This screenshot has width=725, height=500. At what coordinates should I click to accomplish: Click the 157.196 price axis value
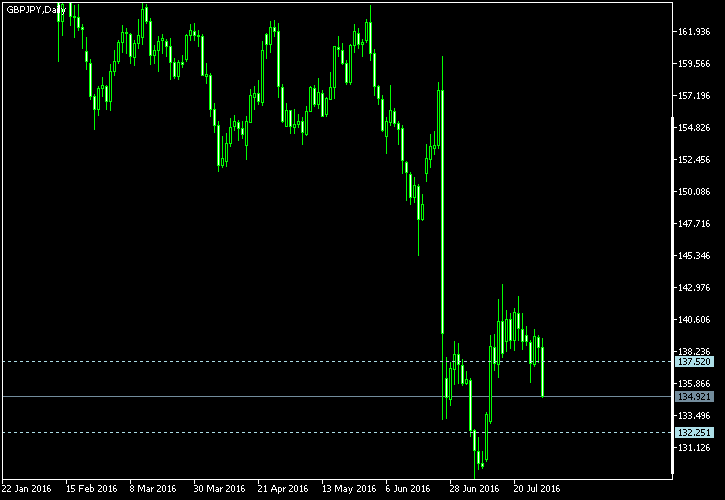pyautogui.click(x=694, y=96)
